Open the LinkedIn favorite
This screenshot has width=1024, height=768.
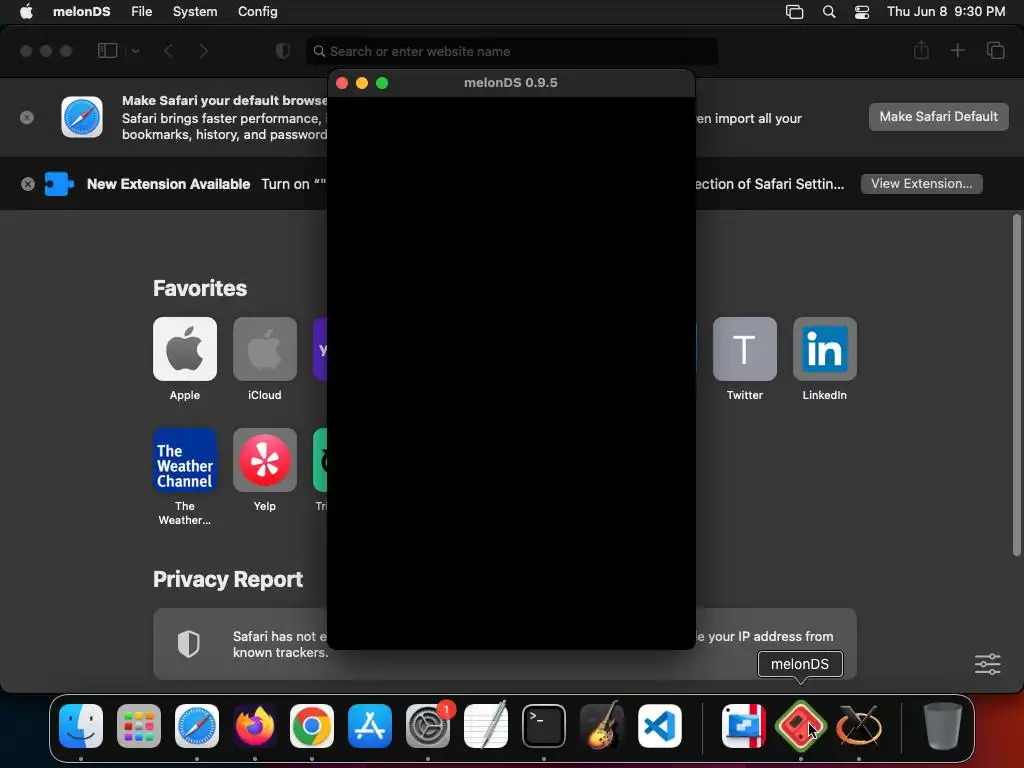(824, 349)
